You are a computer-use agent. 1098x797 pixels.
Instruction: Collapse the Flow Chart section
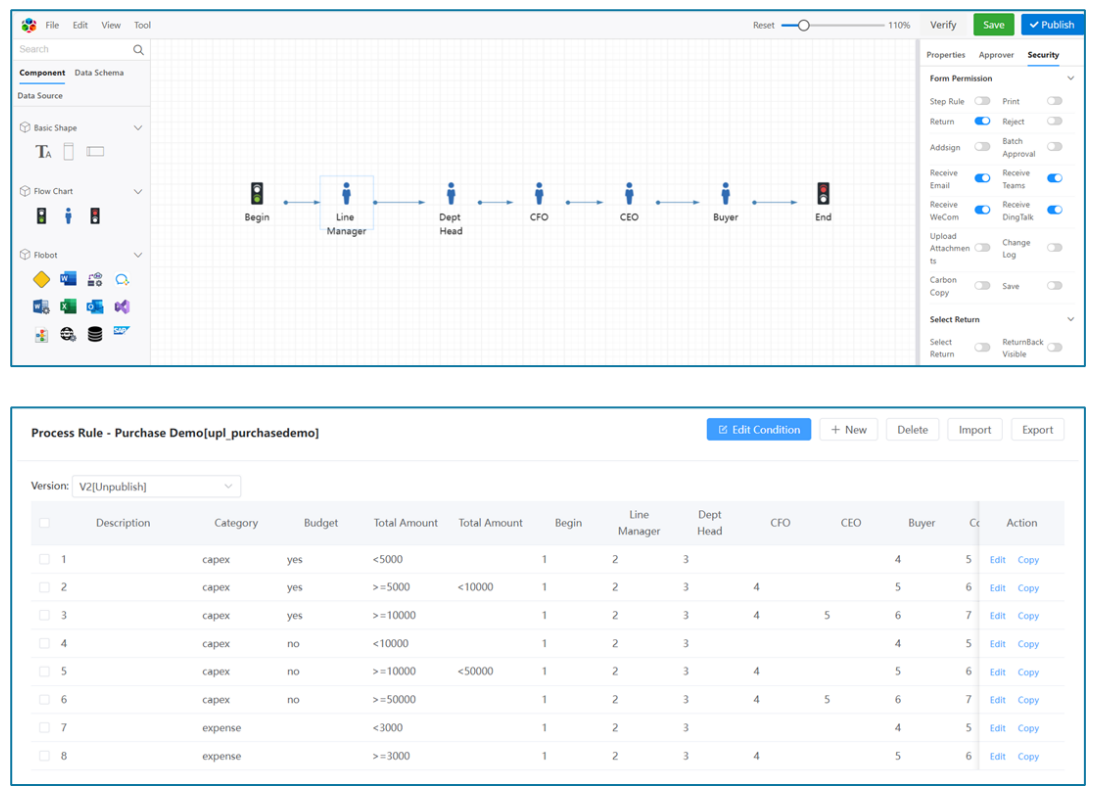(138, 191)
